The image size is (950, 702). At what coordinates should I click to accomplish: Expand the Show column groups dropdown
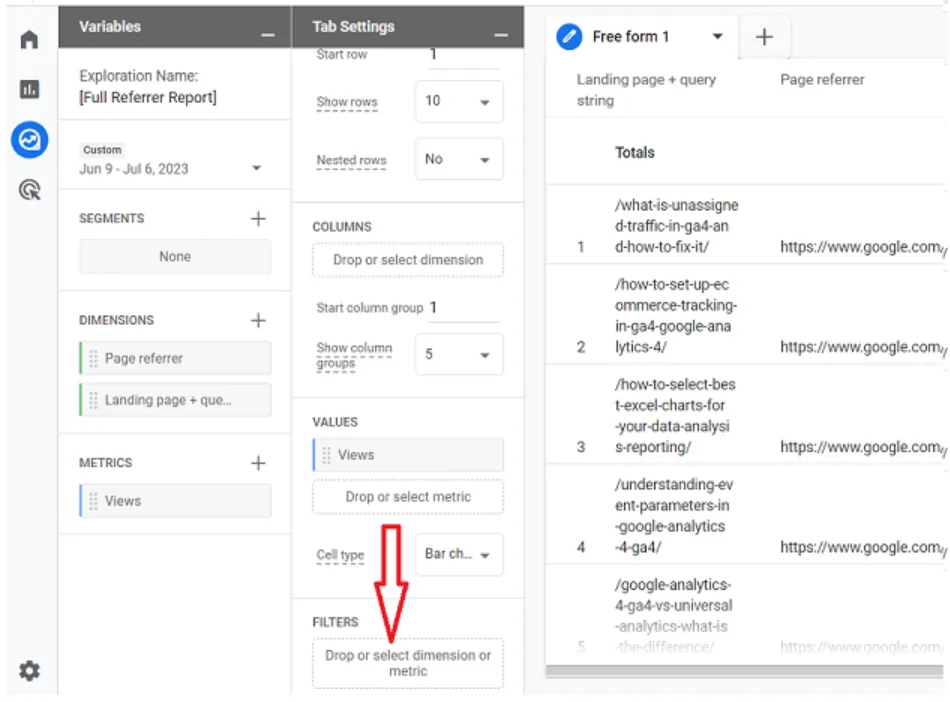(x=459, y=355)
